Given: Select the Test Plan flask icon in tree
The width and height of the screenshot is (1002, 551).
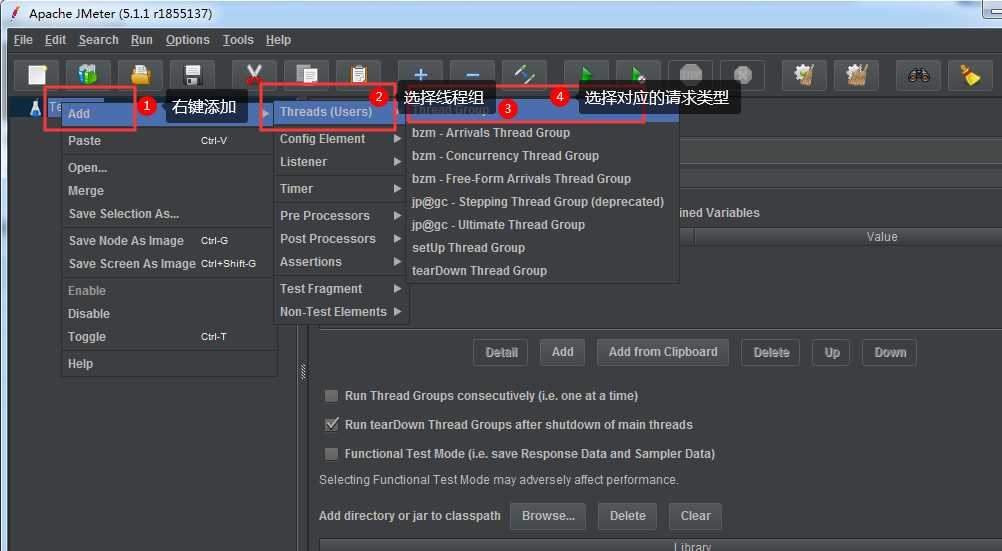Looking at the screenshot, I should point(36,108).
